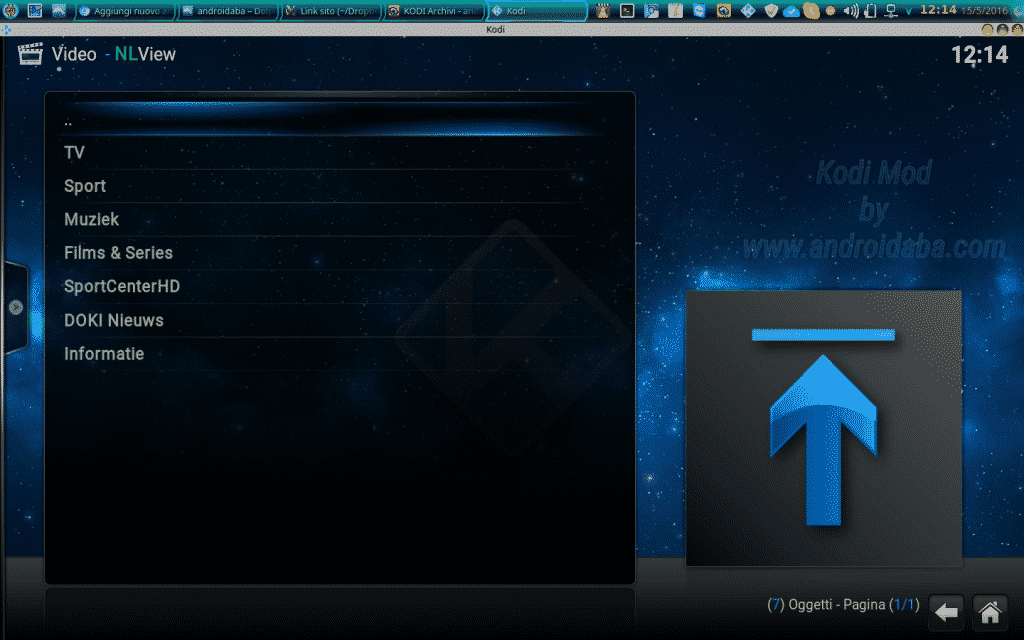This screenshot has width=1024, height=640.
Task: Open the window menu icon on titlebar
Action: point(6,29)
